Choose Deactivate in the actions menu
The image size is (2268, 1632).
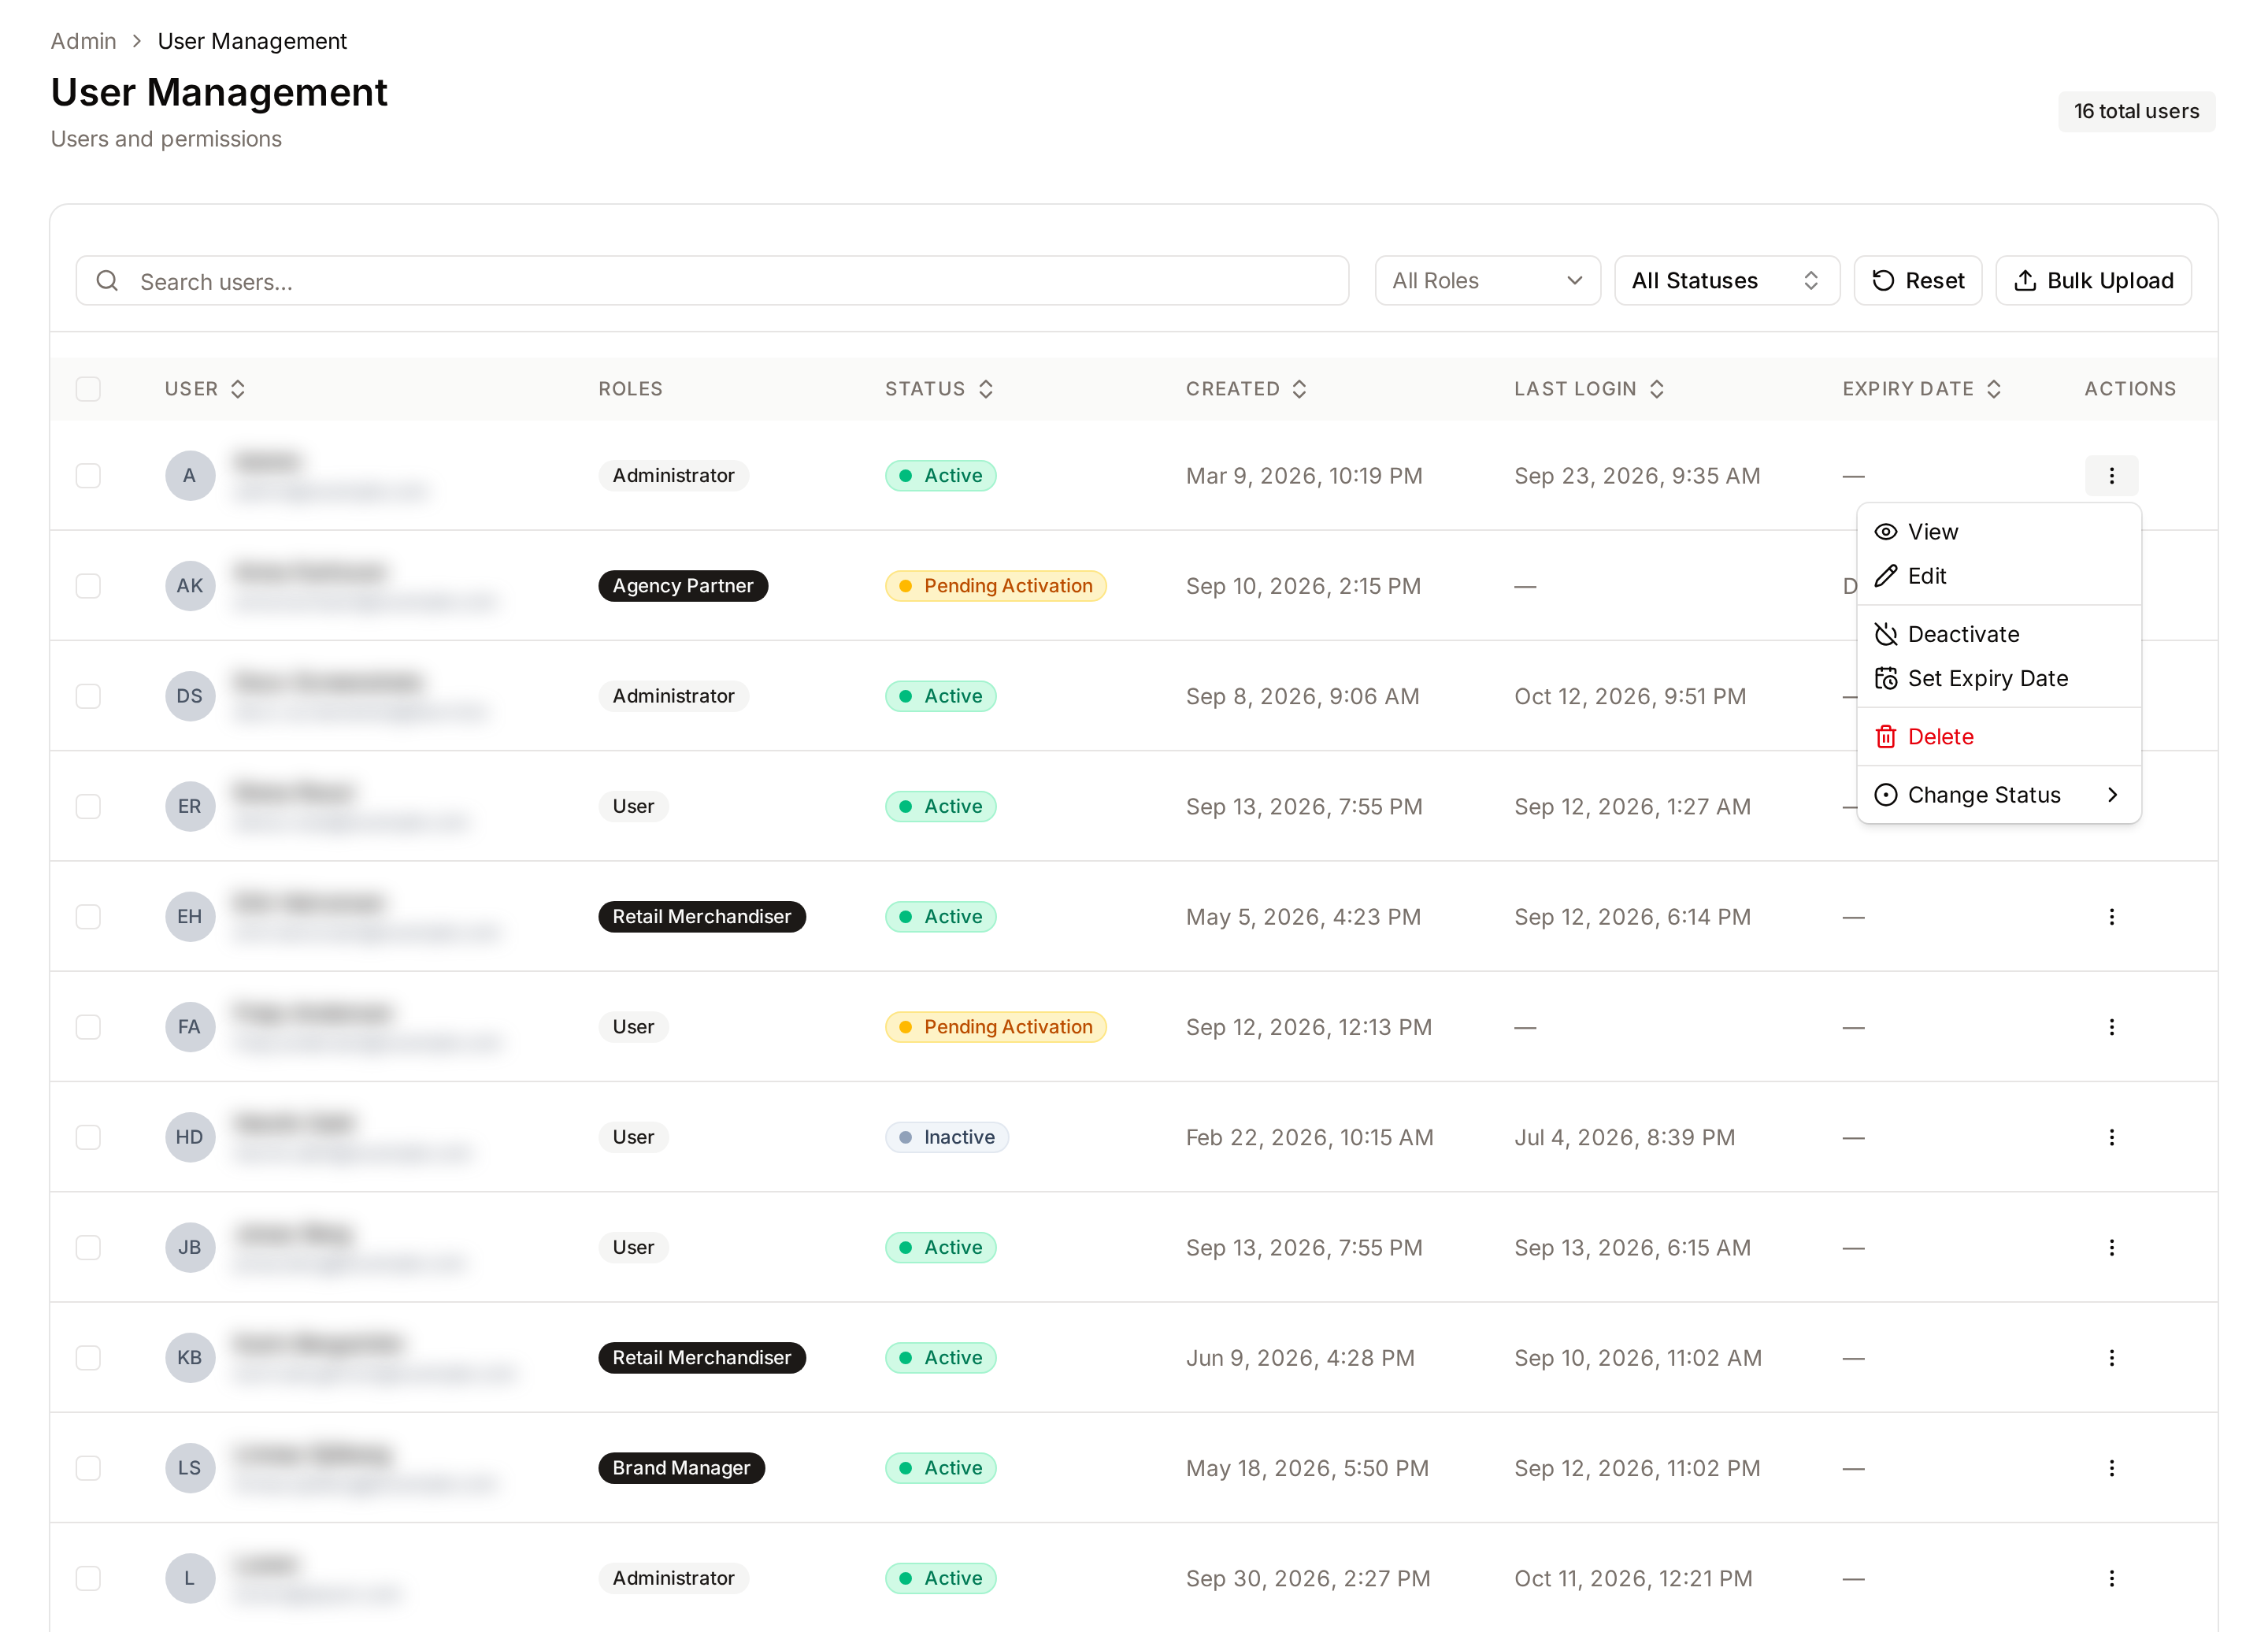click(1999, 634)
